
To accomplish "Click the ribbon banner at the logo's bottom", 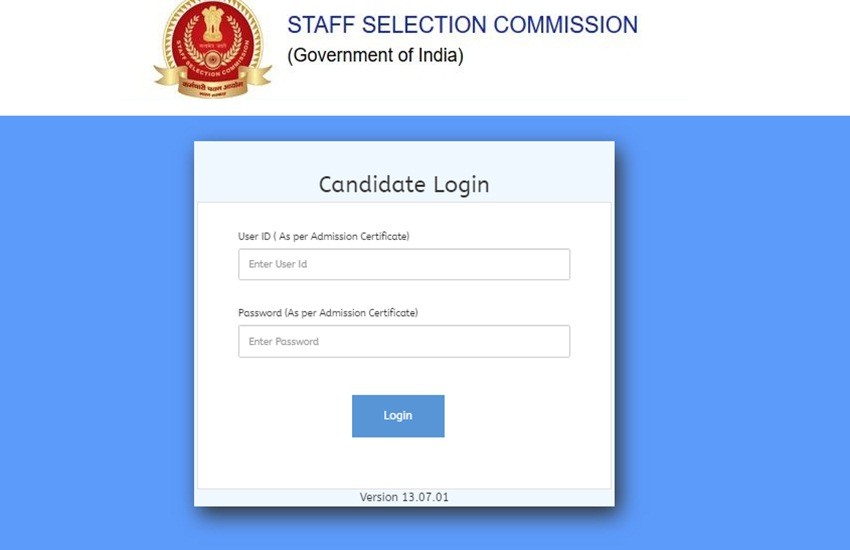I will pyautogui.click(x=212, y=86).
